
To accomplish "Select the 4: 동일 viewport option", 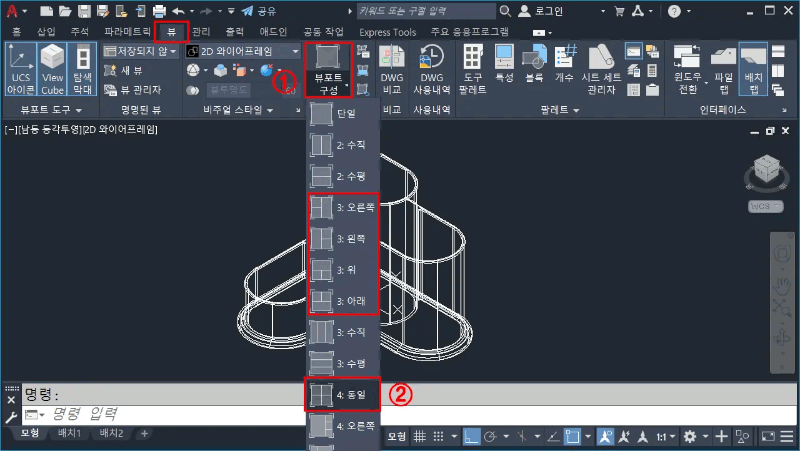I will pyautogui.click(x=343, y=394).
